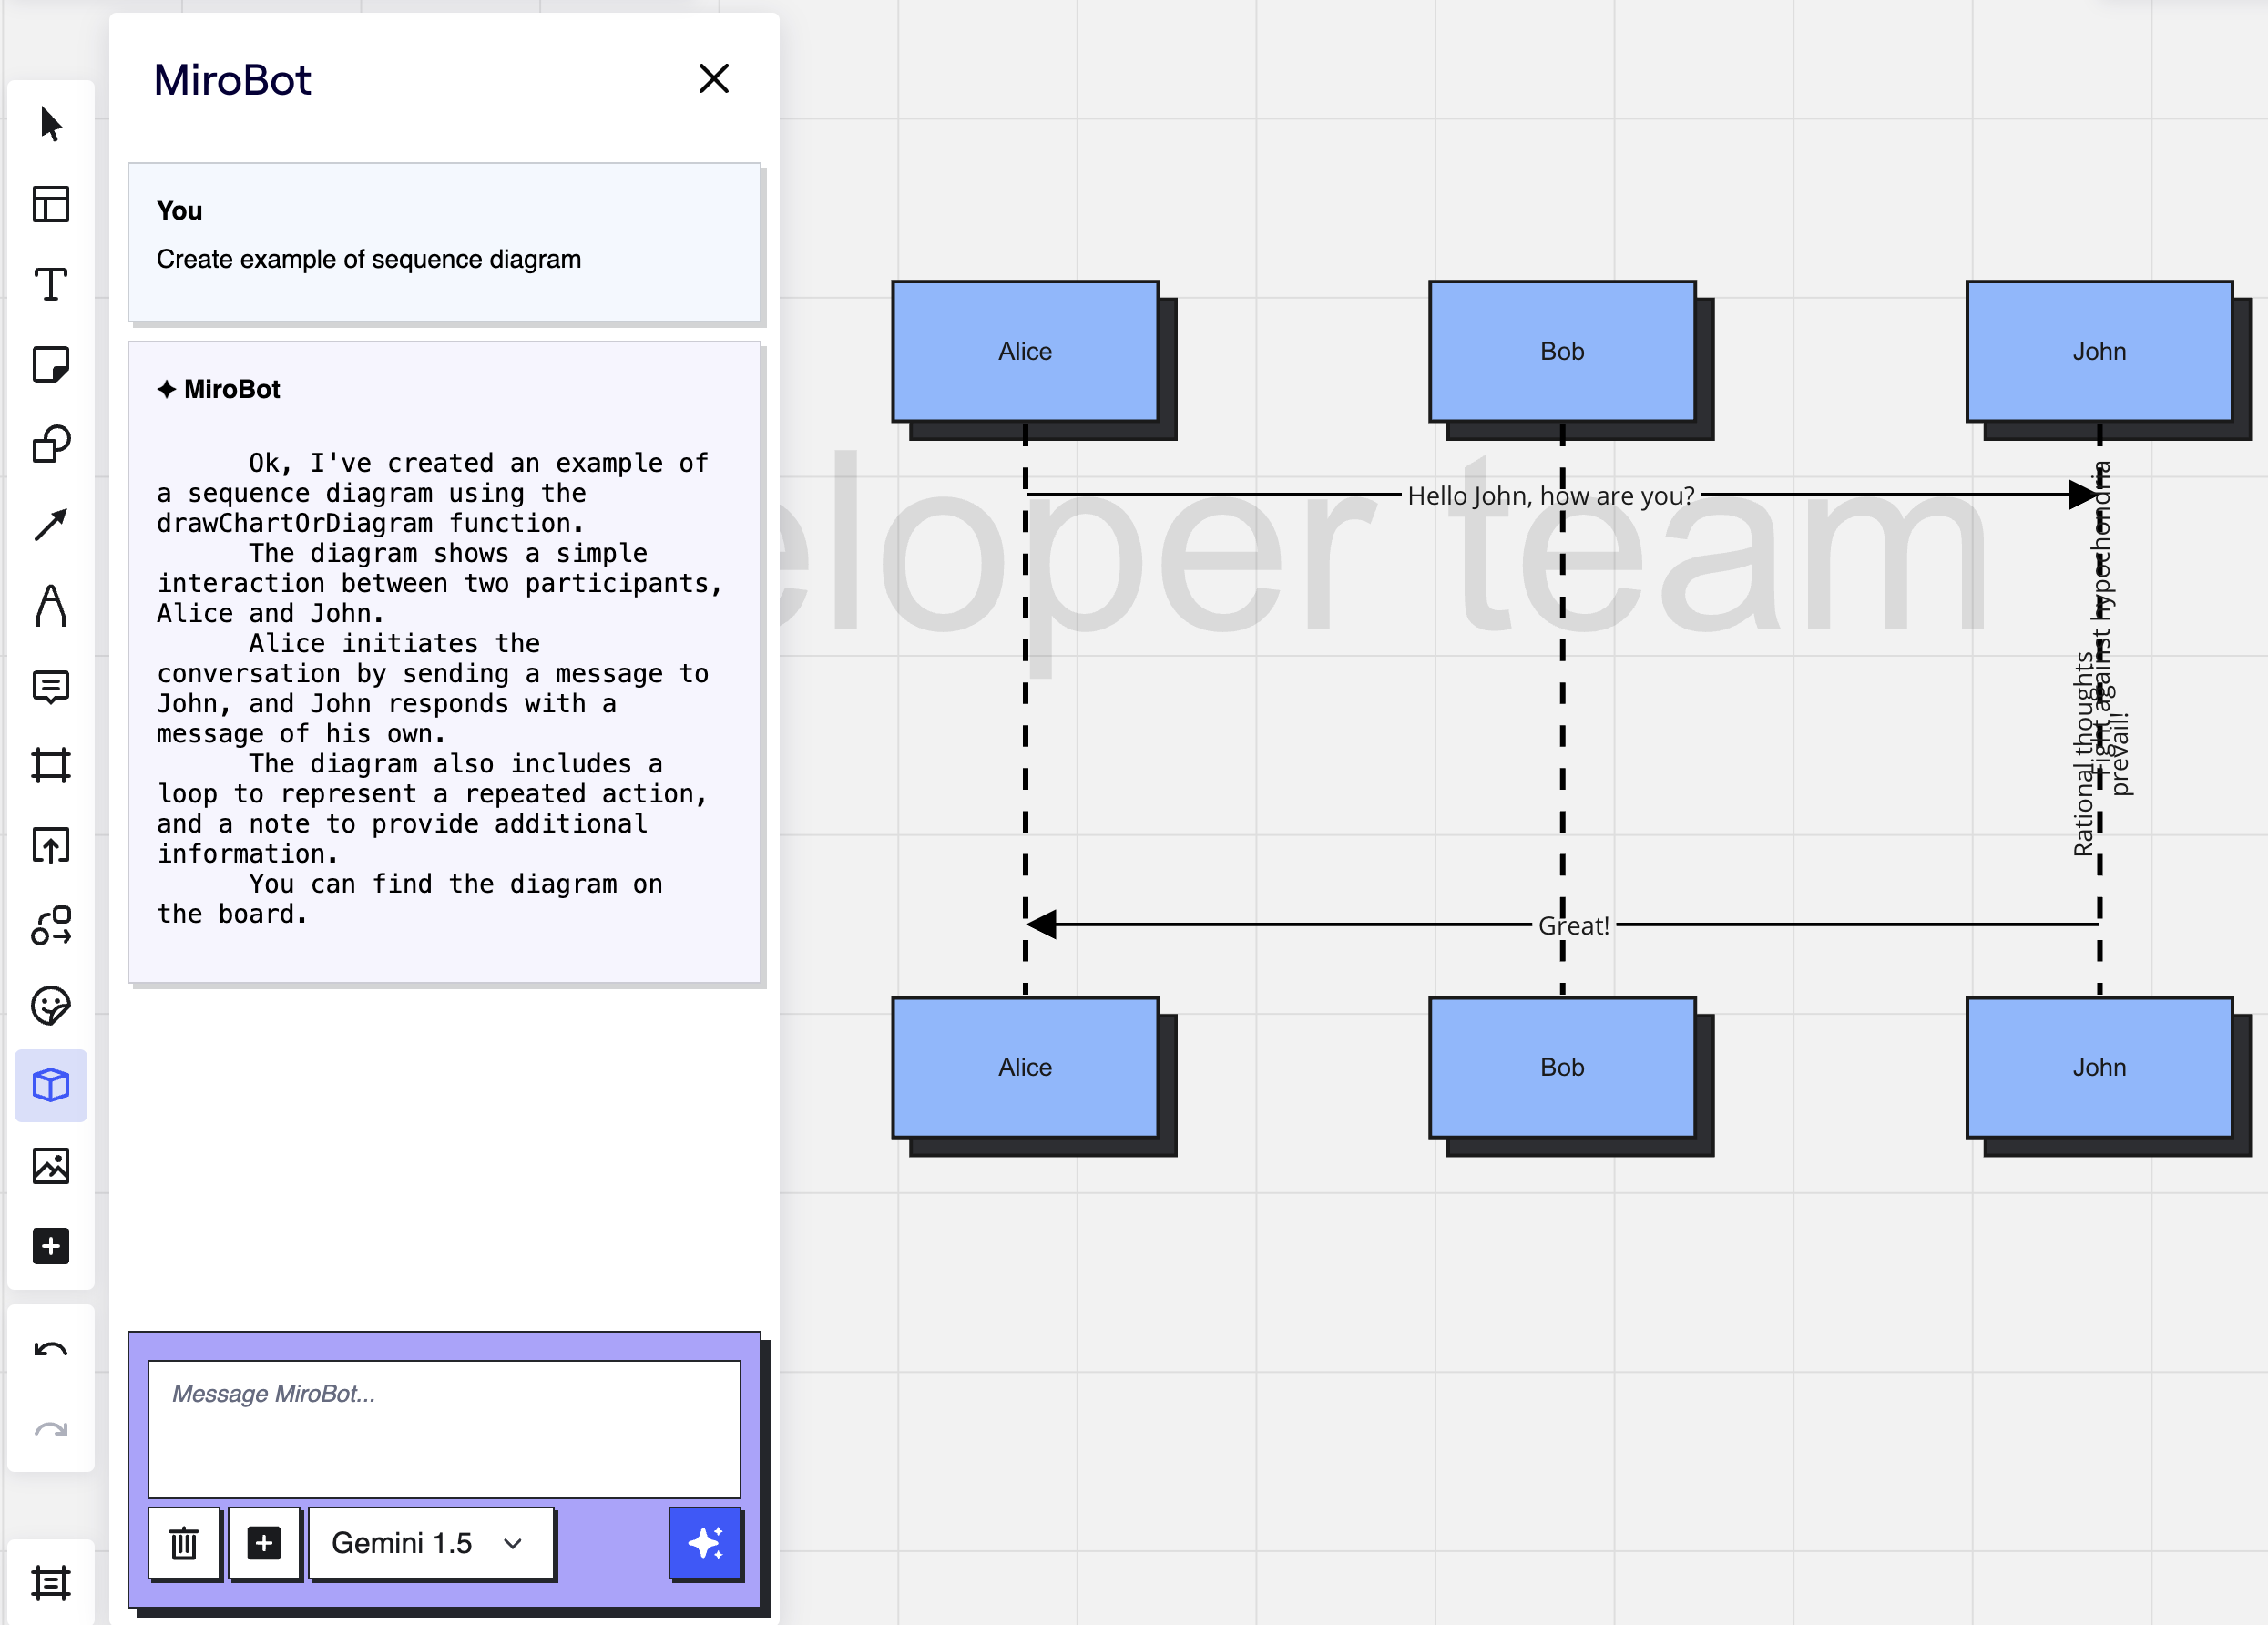Select the cursor/select tool
Screen dimensions: 2268x1625
pos(50,123)
